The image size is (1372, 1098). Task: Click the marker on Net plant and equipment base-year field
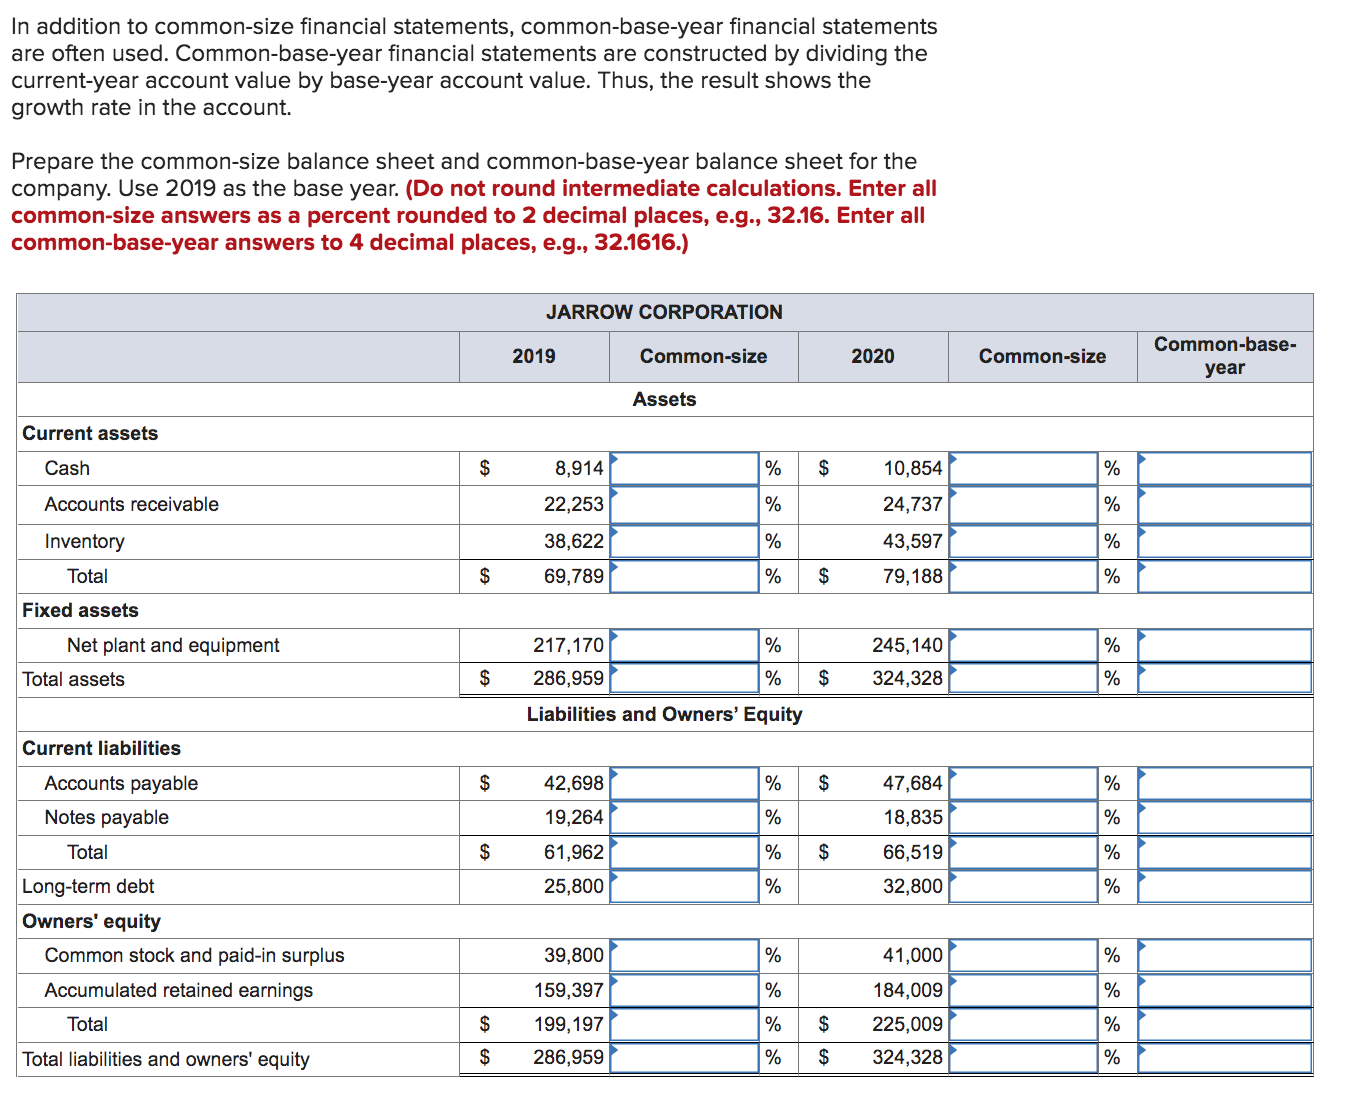[1141, 634]
